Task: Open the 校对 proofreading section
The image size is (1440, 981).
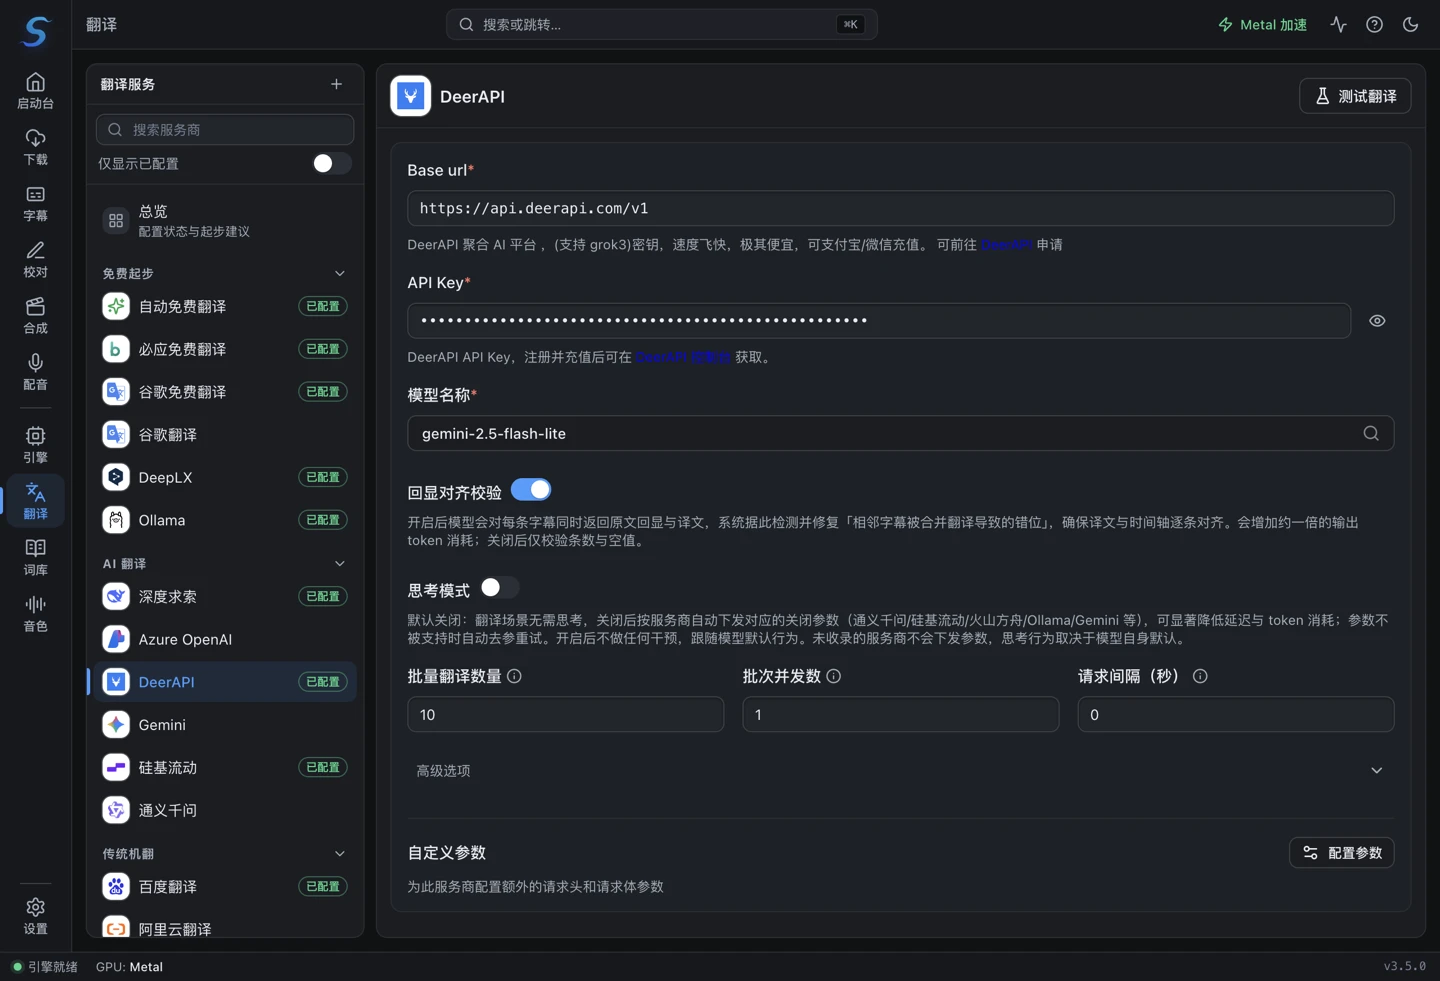Action: (35, 258)
